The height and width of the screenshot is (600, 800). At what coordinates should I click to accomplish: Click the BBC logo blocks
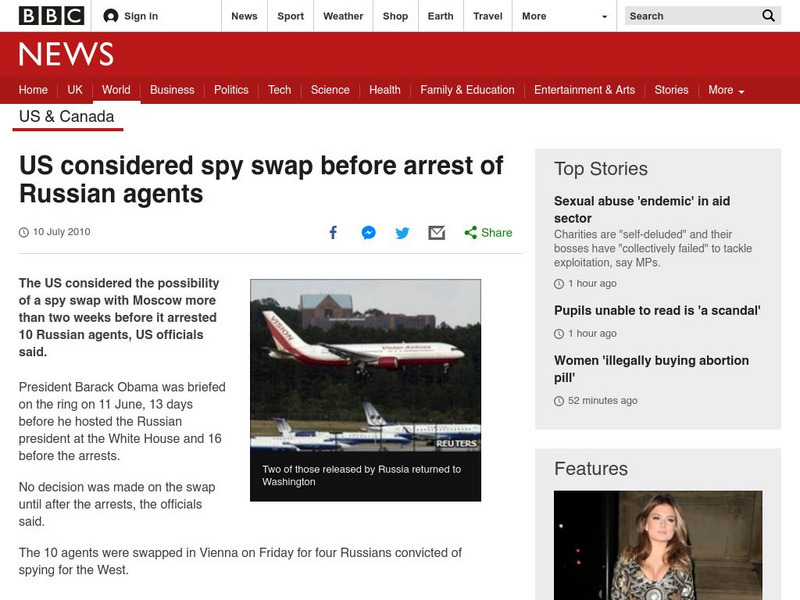point(41,15)
